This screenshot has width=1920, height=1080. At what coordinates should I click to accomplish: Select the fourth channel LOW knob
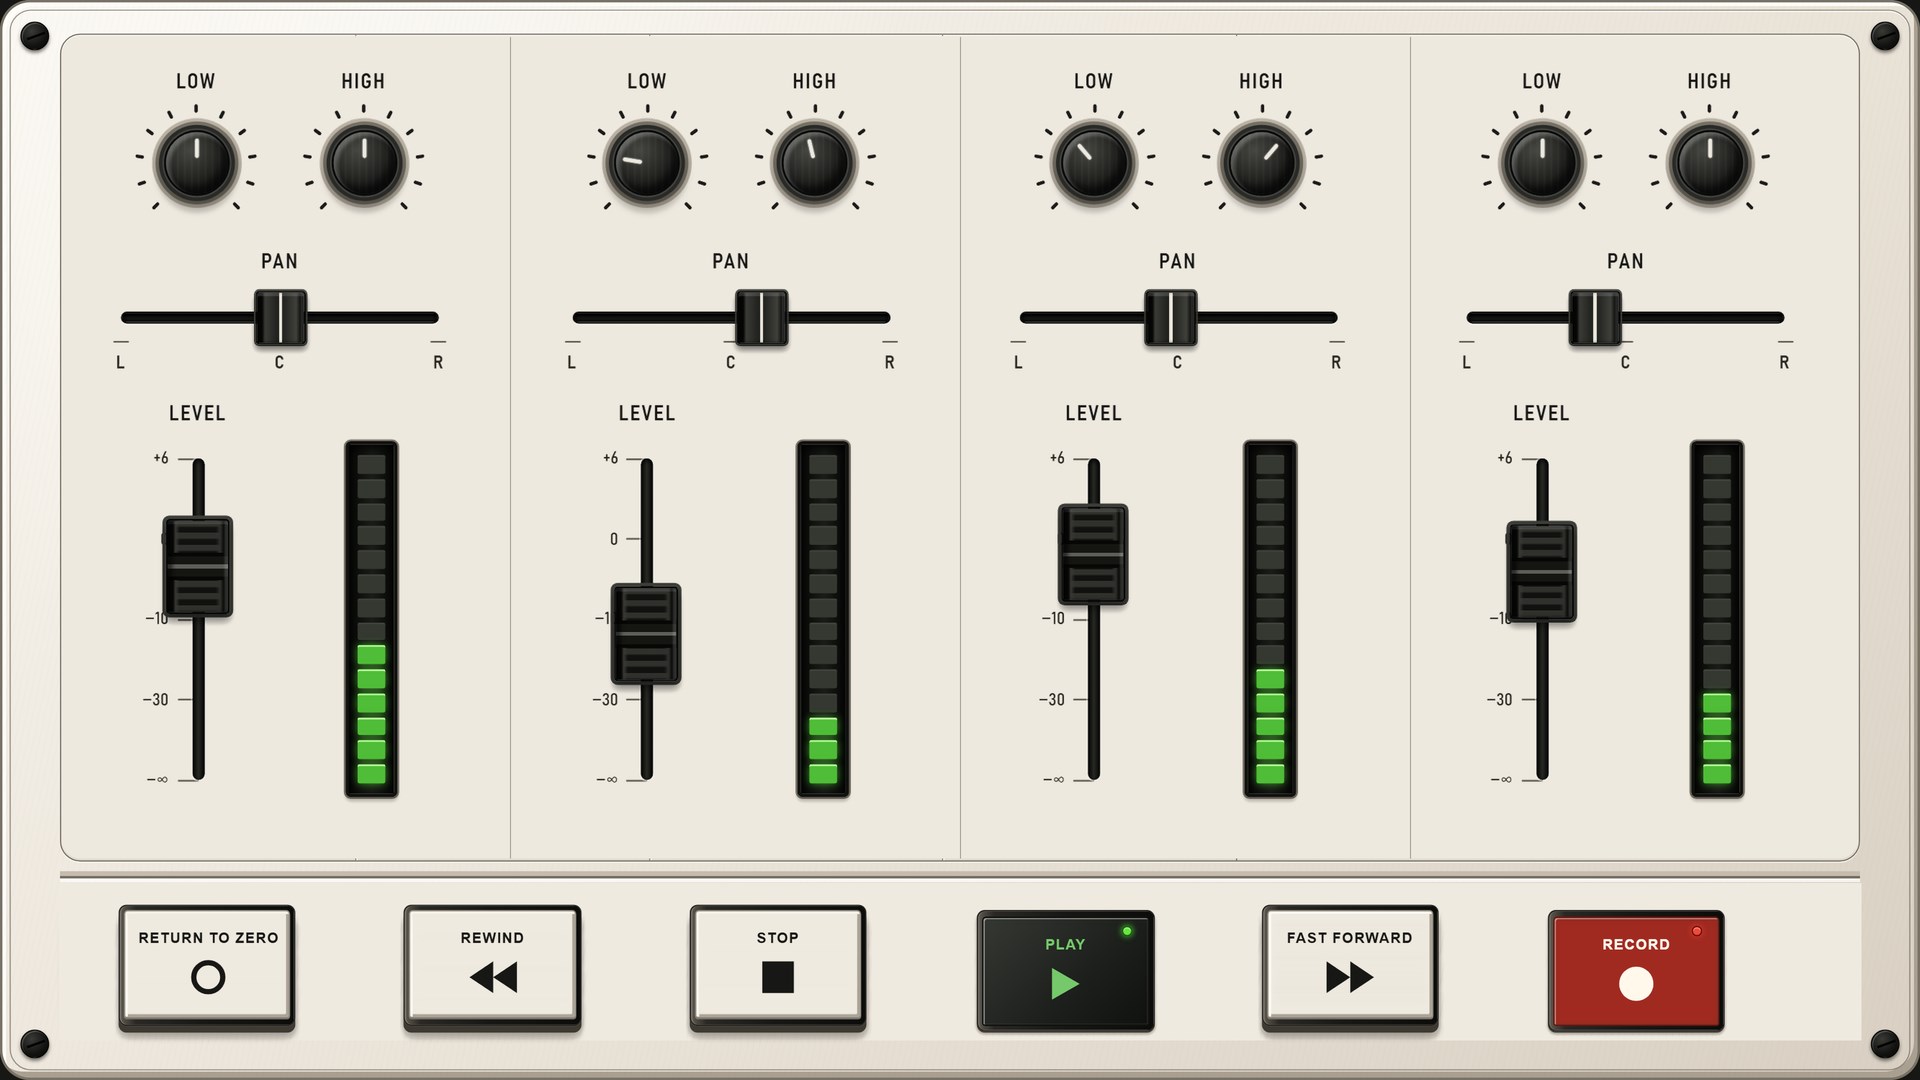[x=1542, y=163]
